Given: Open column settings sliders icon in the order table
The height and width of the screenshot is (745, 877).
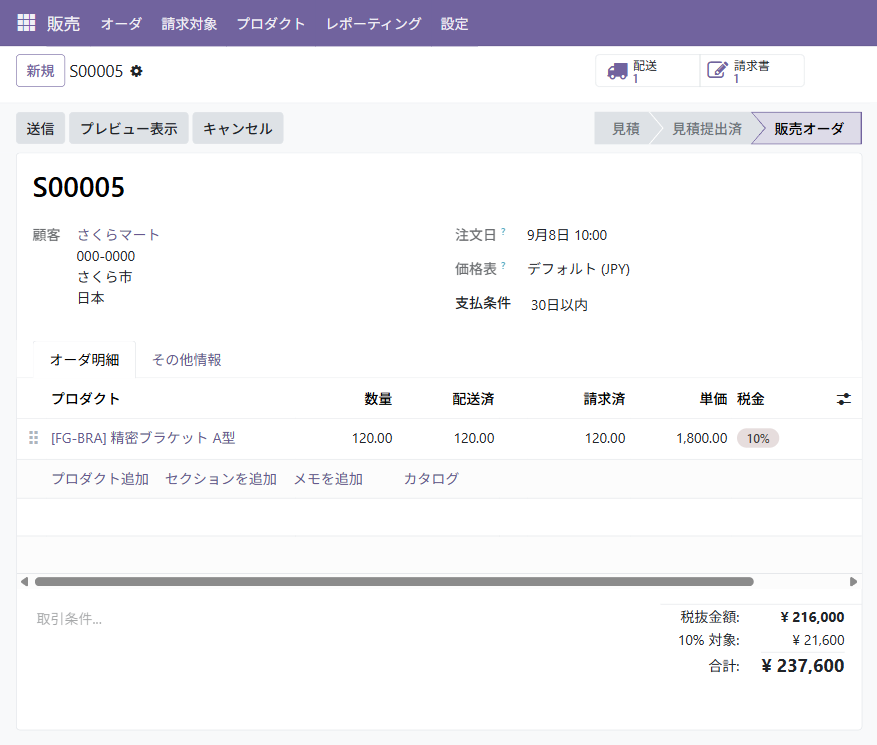Looking at the screenshot, I should pos(843,399).
